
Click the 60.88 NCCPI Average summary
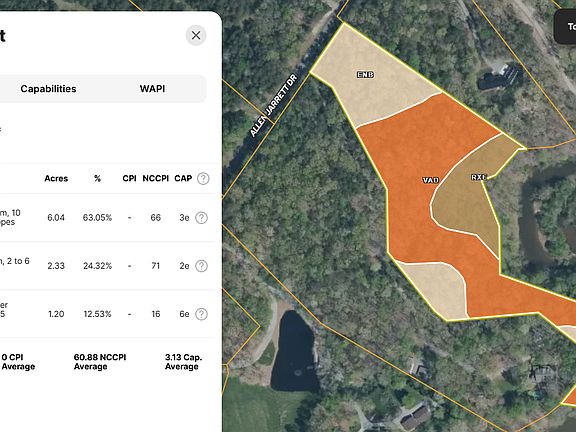click(100, 362)
